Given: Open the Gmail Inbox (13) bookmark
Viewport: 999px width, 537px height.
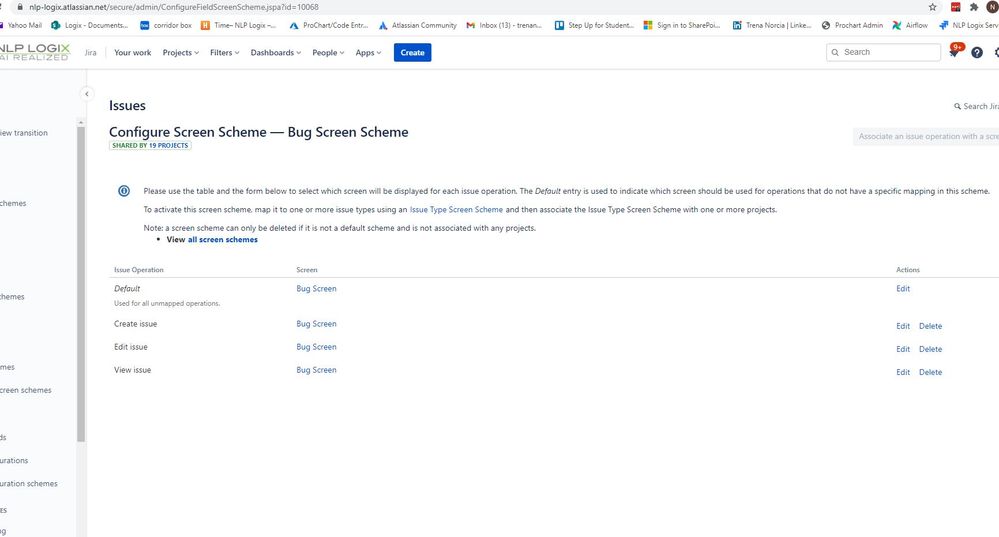Looking at the screenshot, I should 504,25.
